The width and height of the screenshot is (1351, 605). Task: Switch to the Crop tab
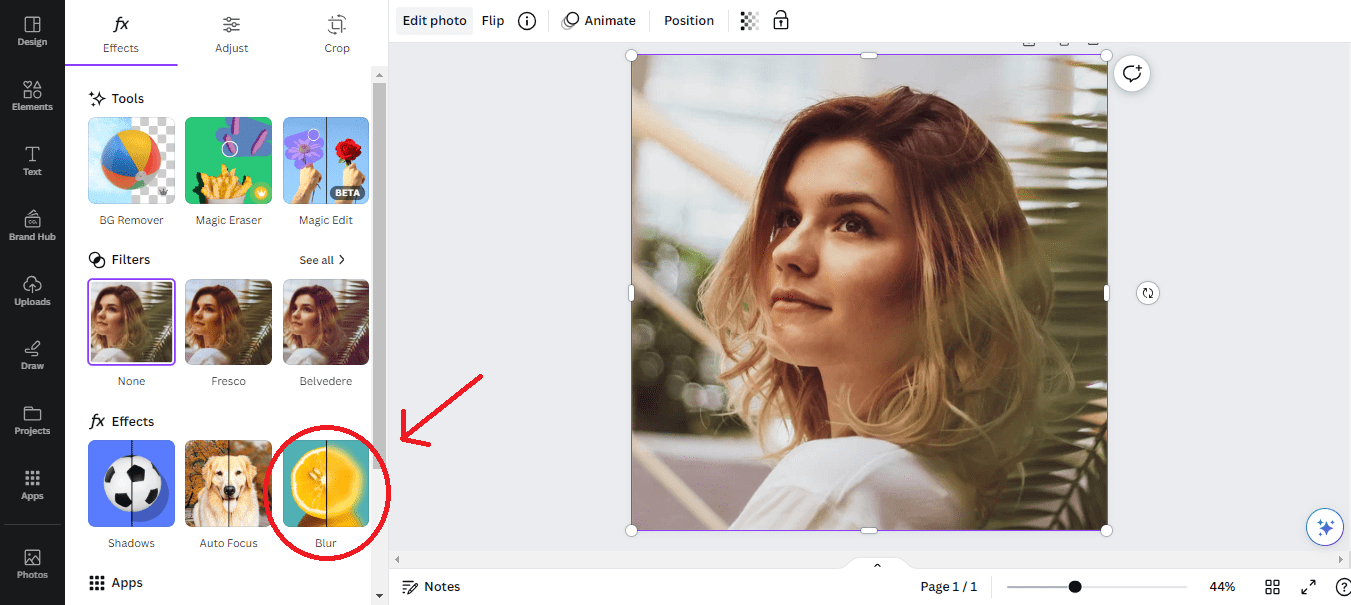[336, 35]
